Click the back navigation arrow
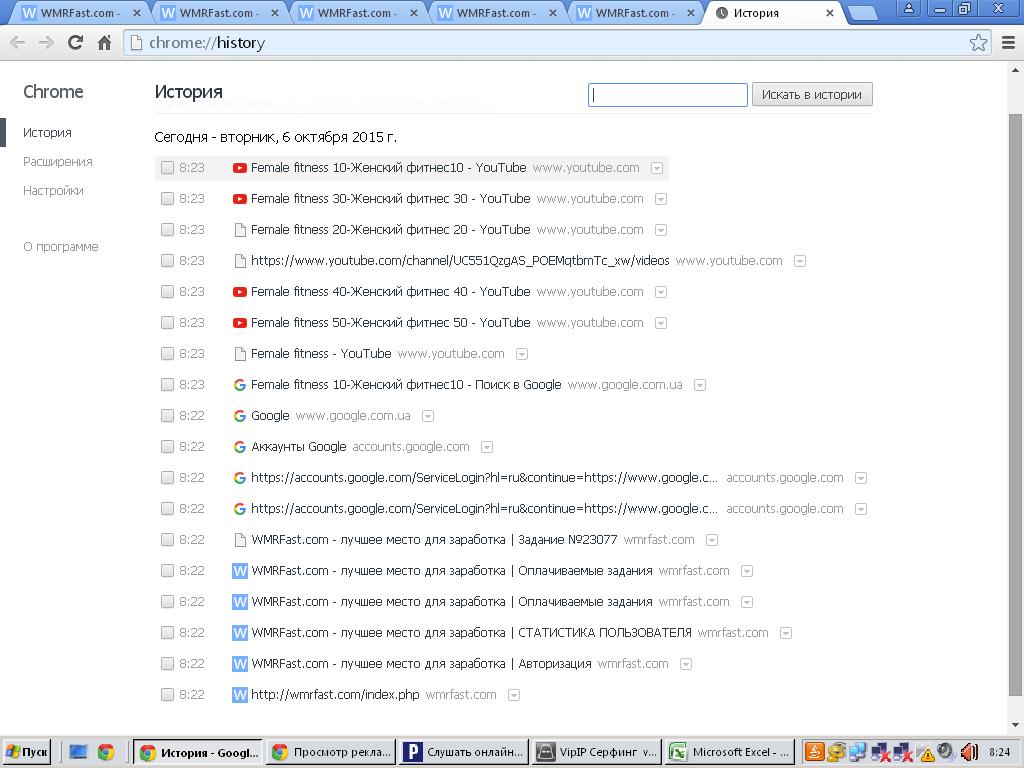The width and height of the screenshot is (1024, 768). tap(18, 42)
